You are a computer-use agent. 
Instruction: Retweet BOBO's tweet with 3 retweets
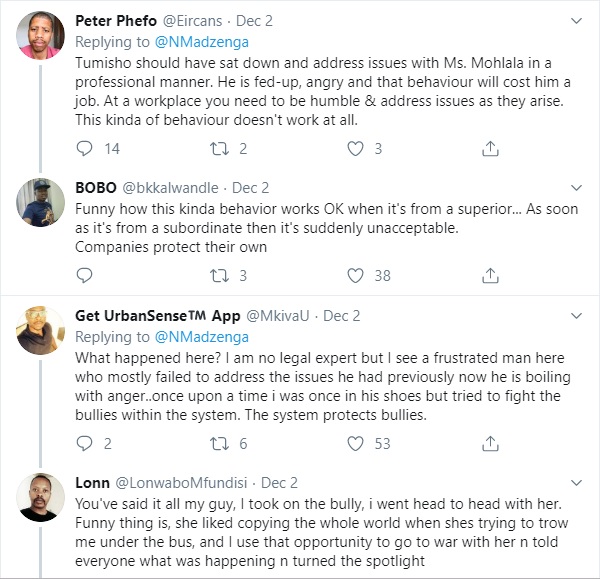coord(220,275)
